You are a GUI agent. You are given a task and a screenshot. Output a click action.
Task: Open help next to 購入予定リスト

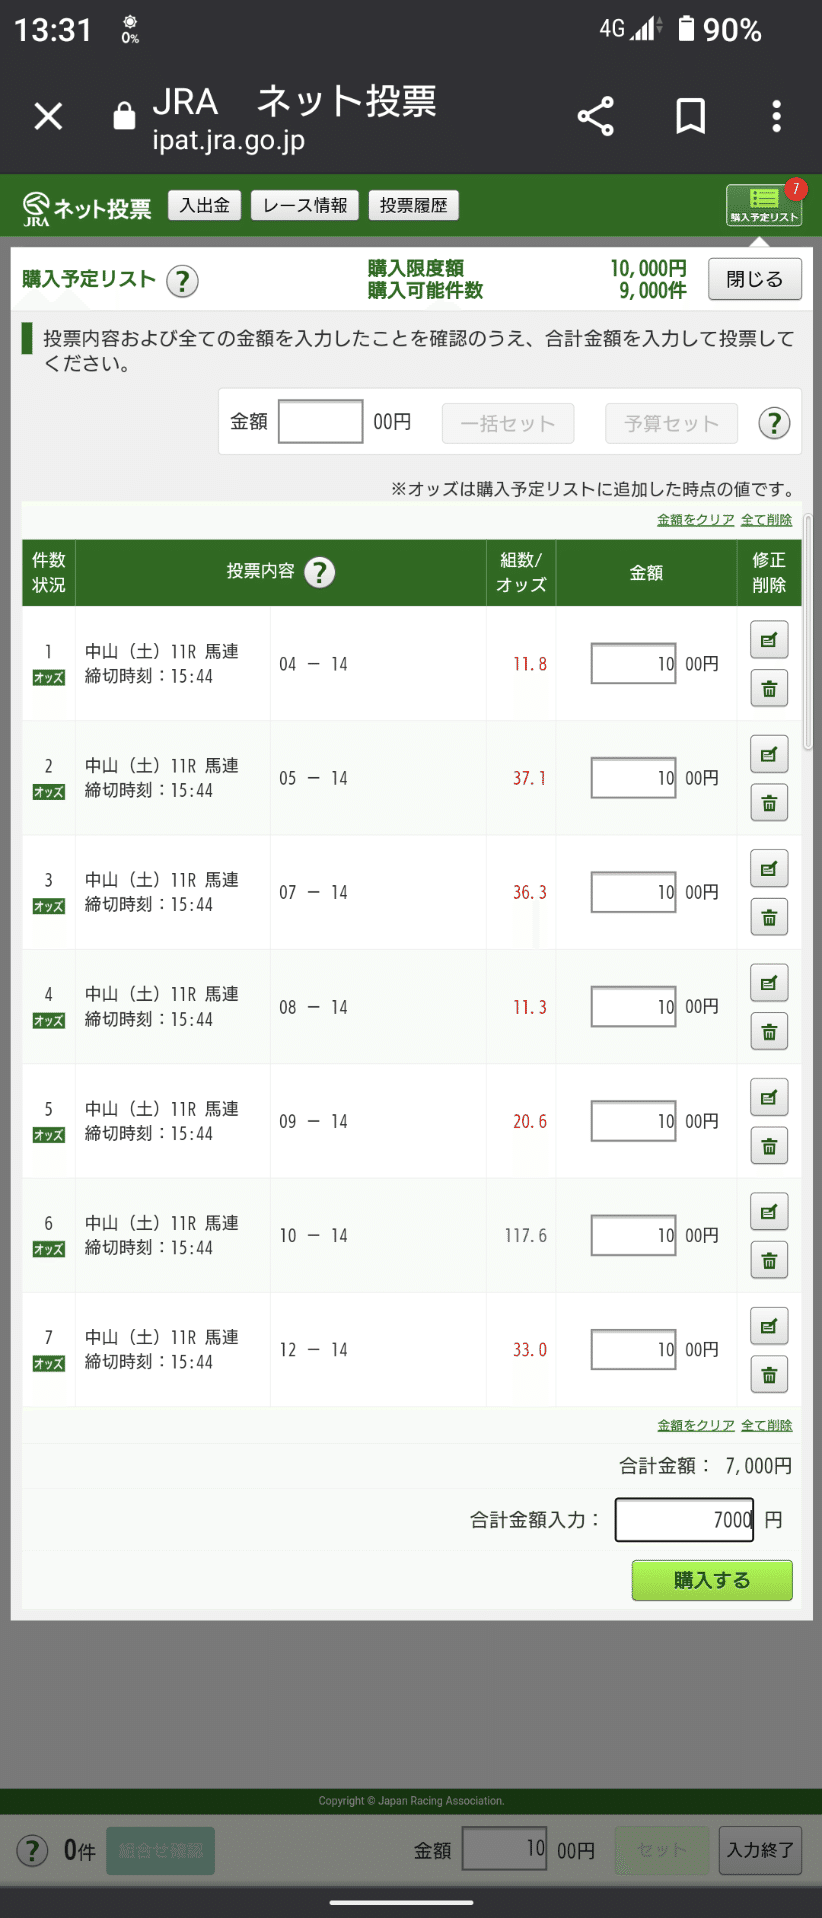(x=182, y=281)
